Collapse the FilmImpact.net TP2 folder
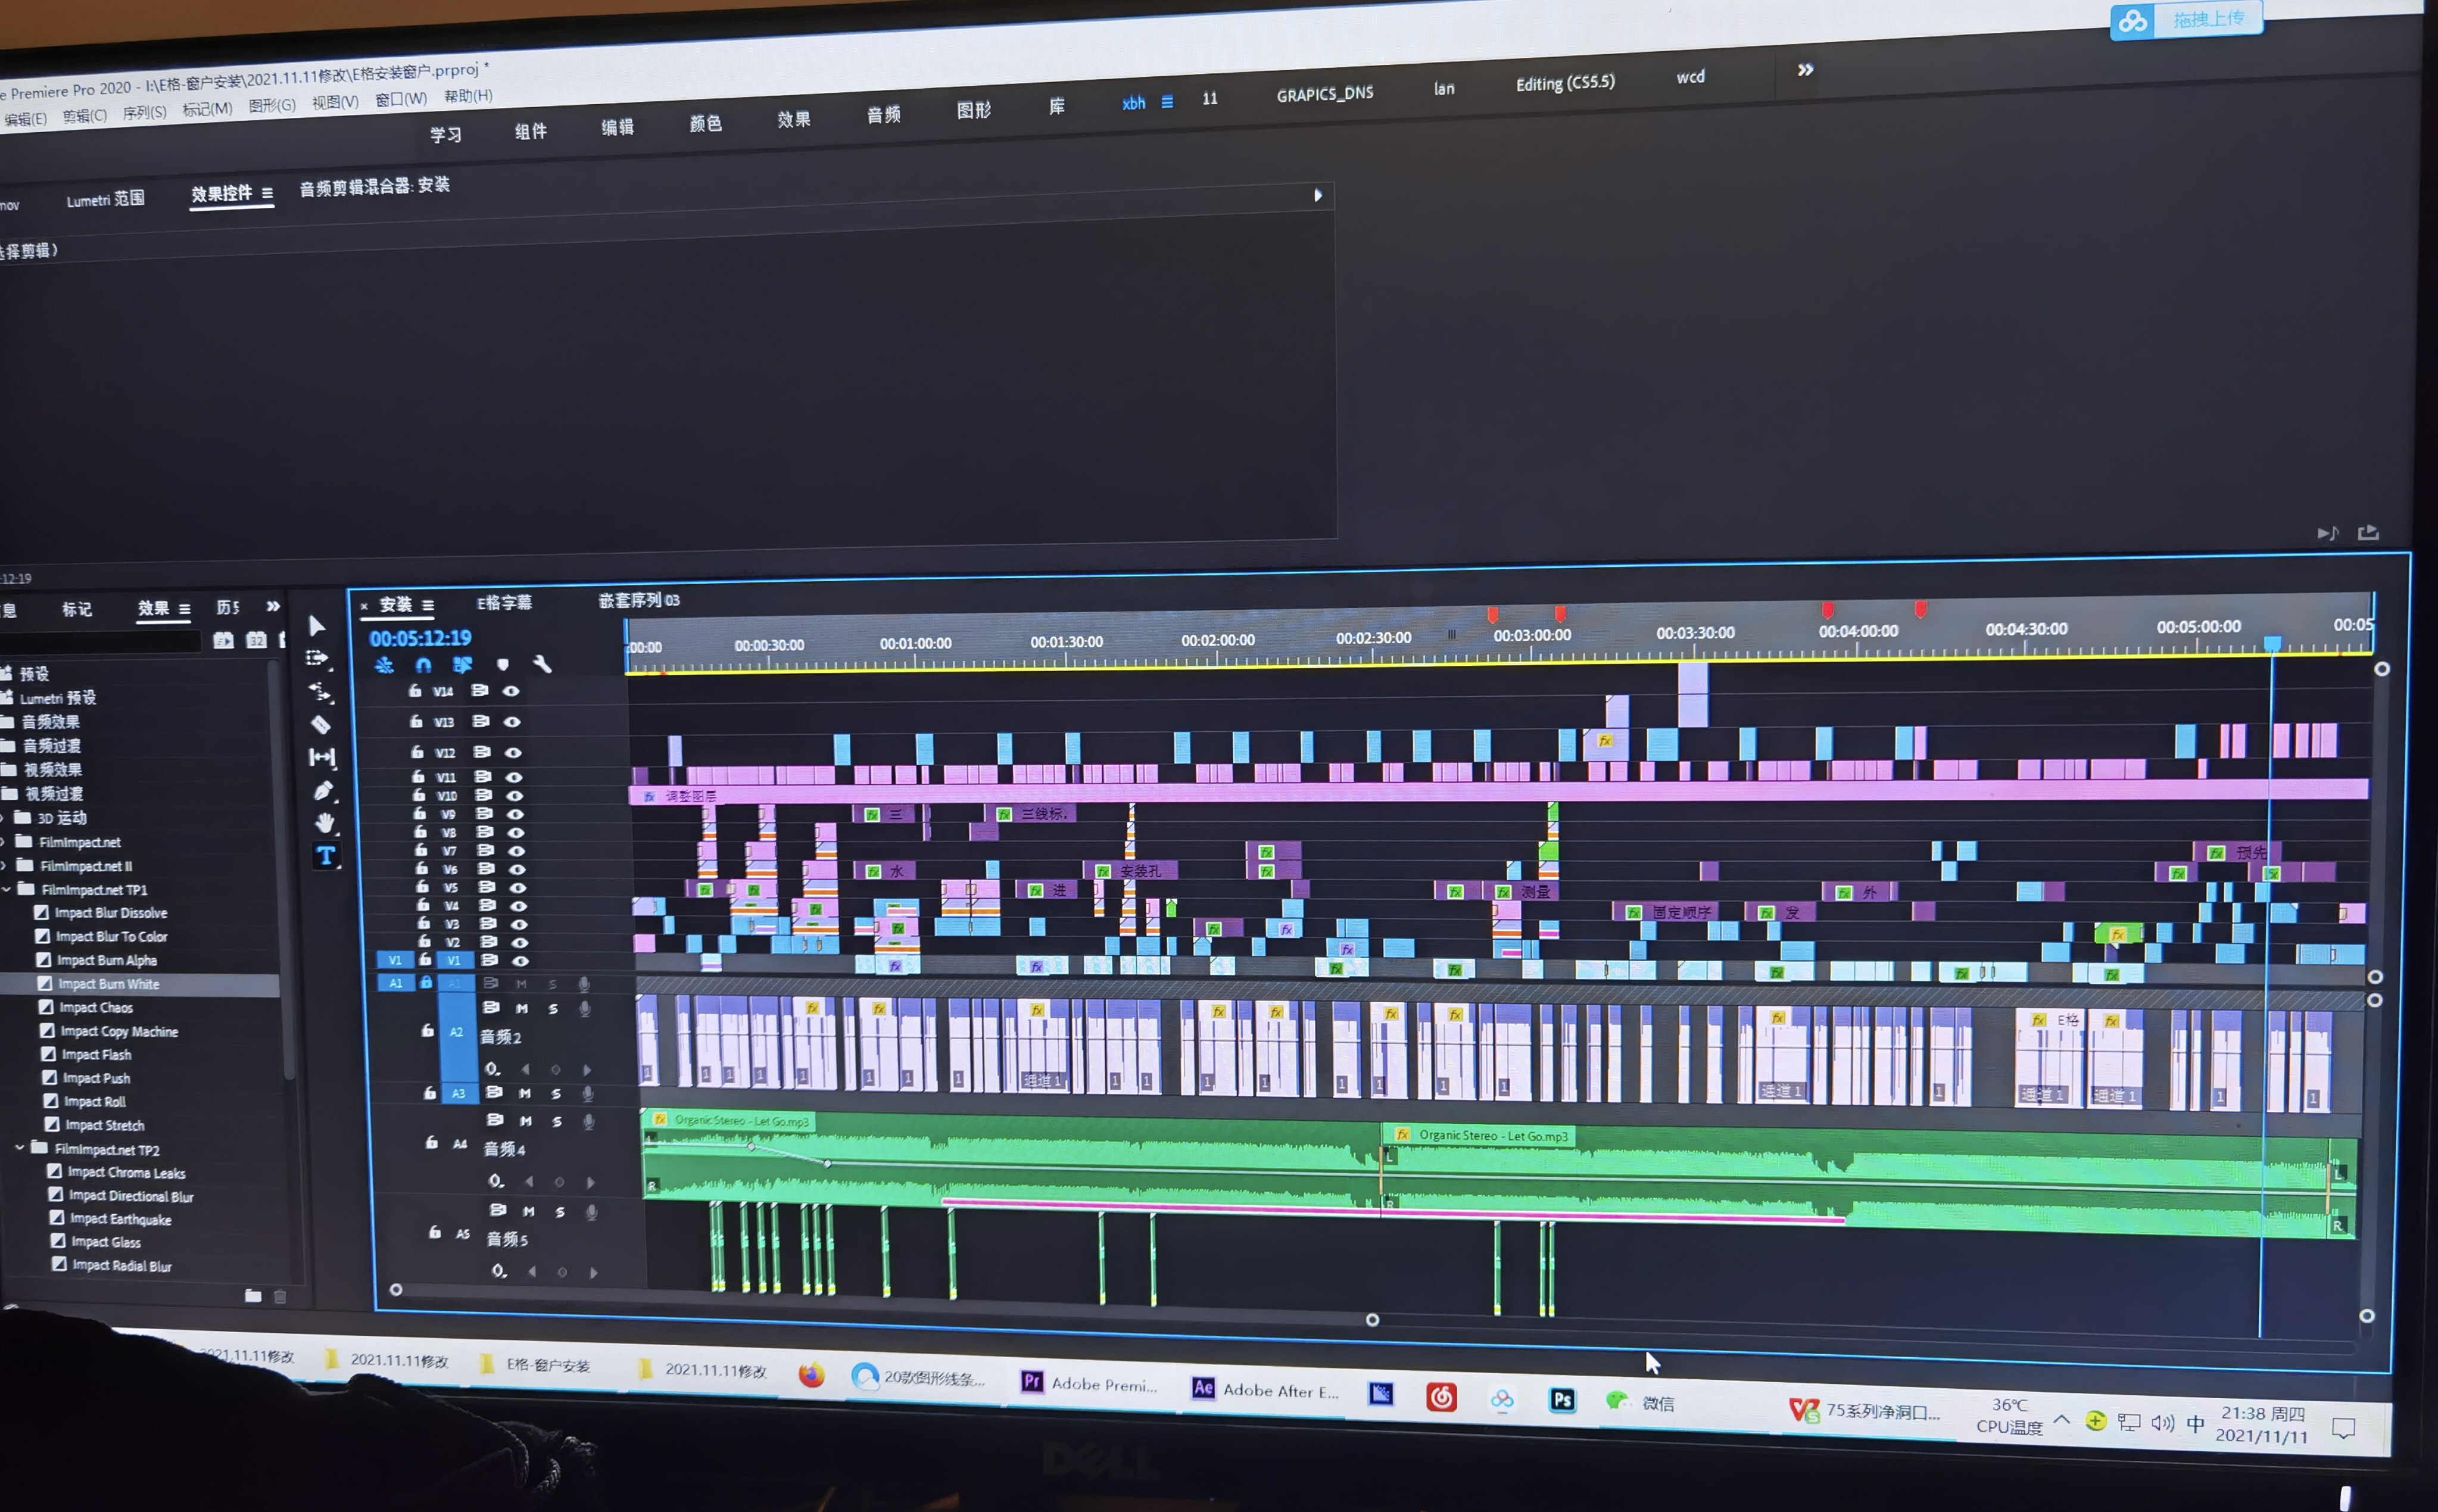Screen dimensions: 2438x1512 coord(20,1148)
